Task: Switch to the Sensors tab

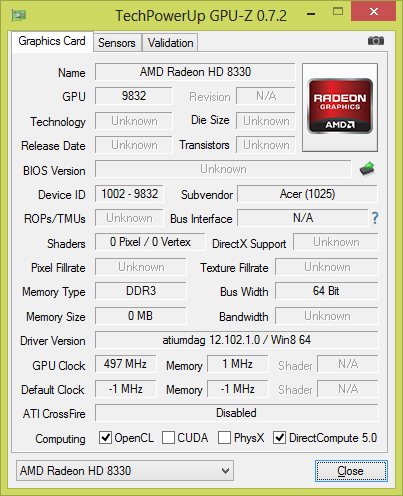Action: pyautogui.click(x=117, y=43)
